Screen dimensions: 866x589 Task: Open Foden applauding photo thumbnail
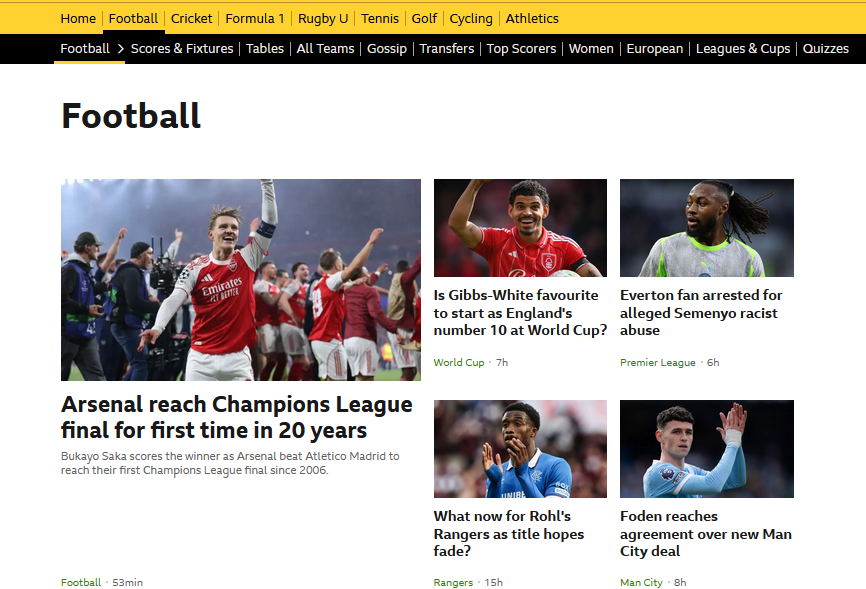706,449
